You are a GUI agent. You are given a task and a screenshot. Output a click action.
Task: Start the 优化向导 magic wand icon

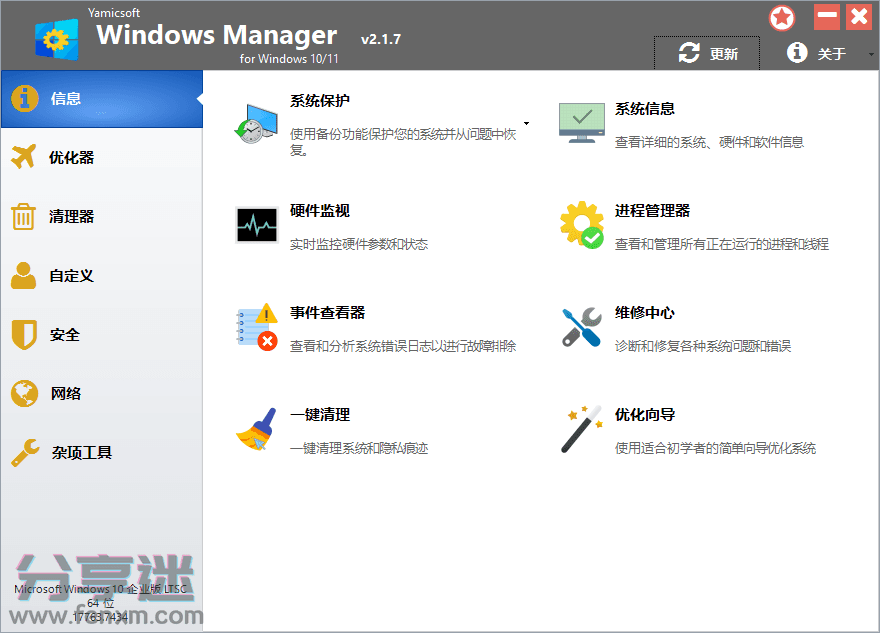[x=581, y=430]
